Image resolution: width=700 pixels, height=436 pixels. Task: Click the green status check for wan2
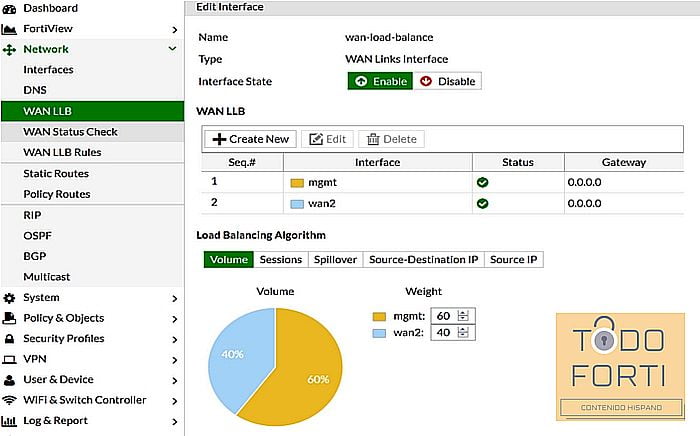click(x=482, y=203)
